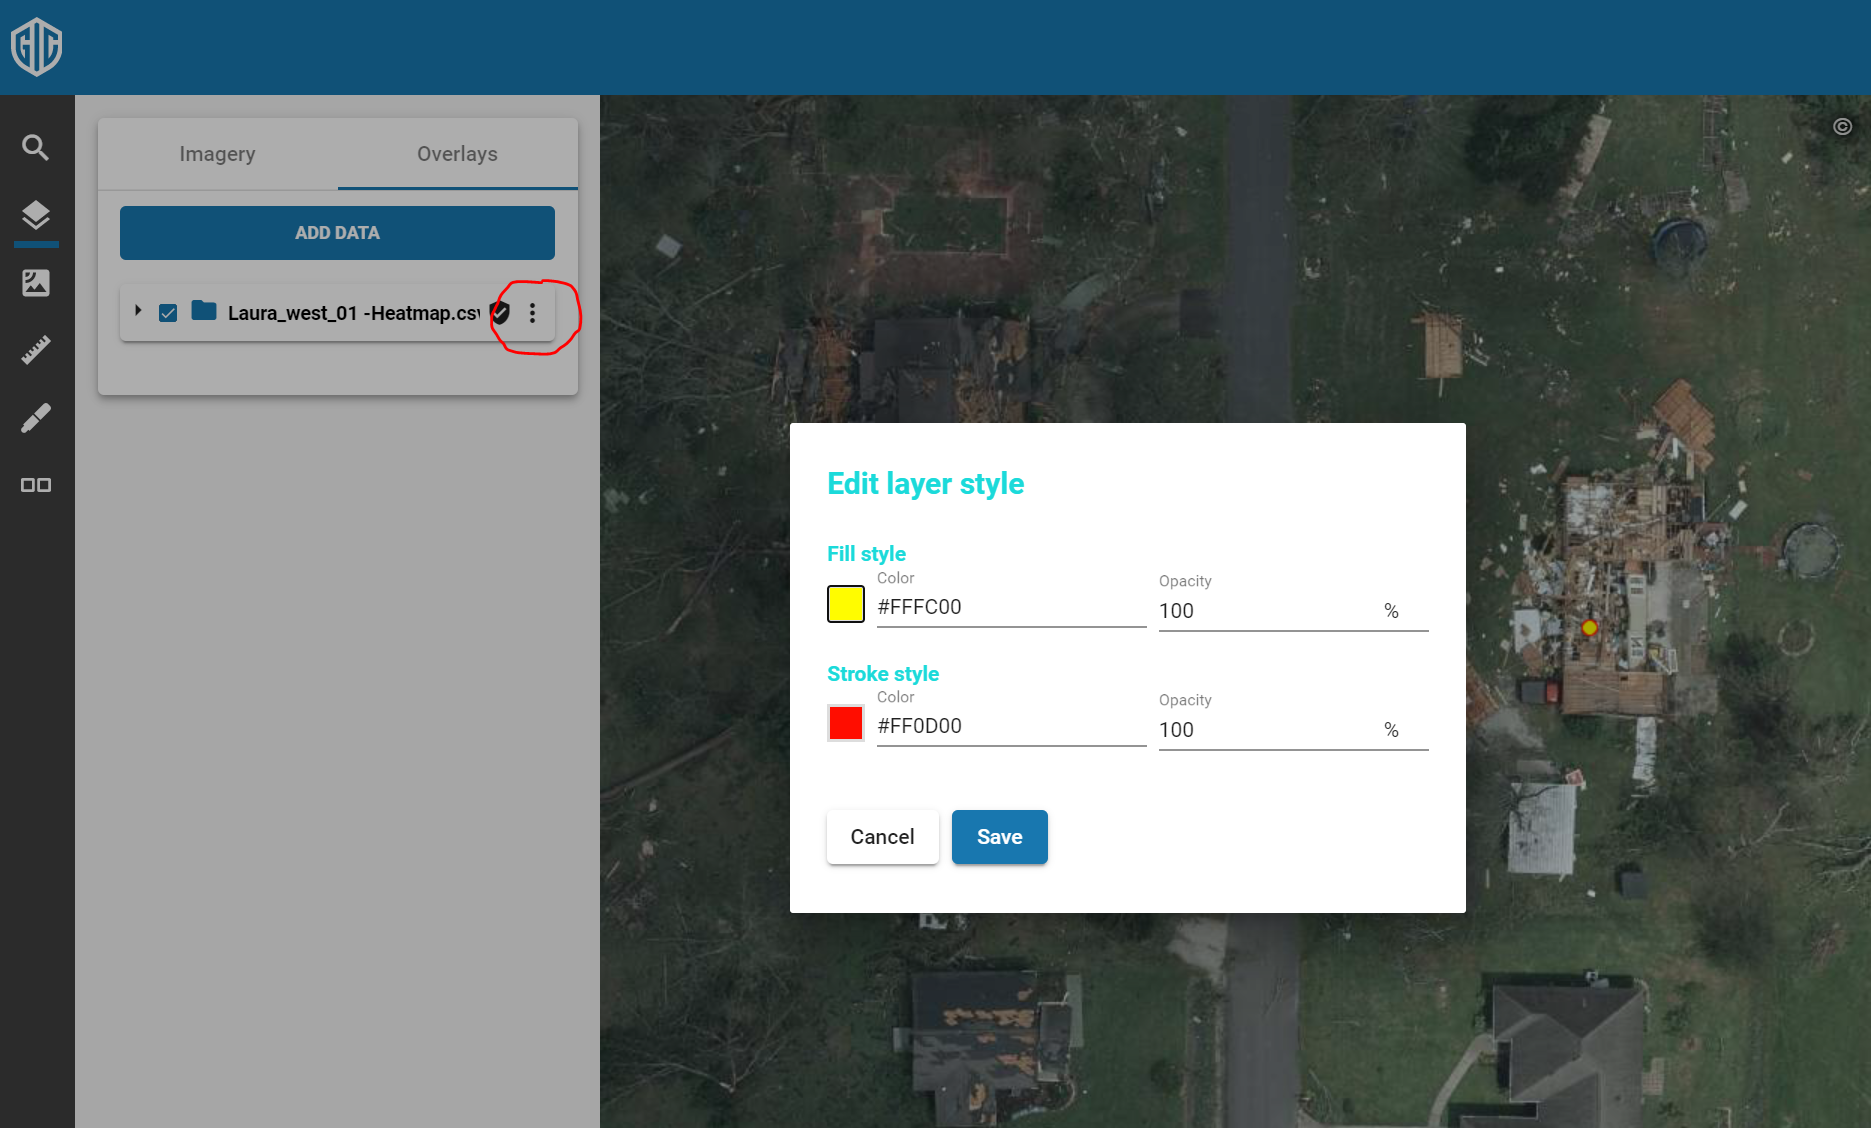Image resolution: width=1871 pixels, height=1128 pixels.
Task: Open the red stroke color swatch
Action: pos(846,723)
